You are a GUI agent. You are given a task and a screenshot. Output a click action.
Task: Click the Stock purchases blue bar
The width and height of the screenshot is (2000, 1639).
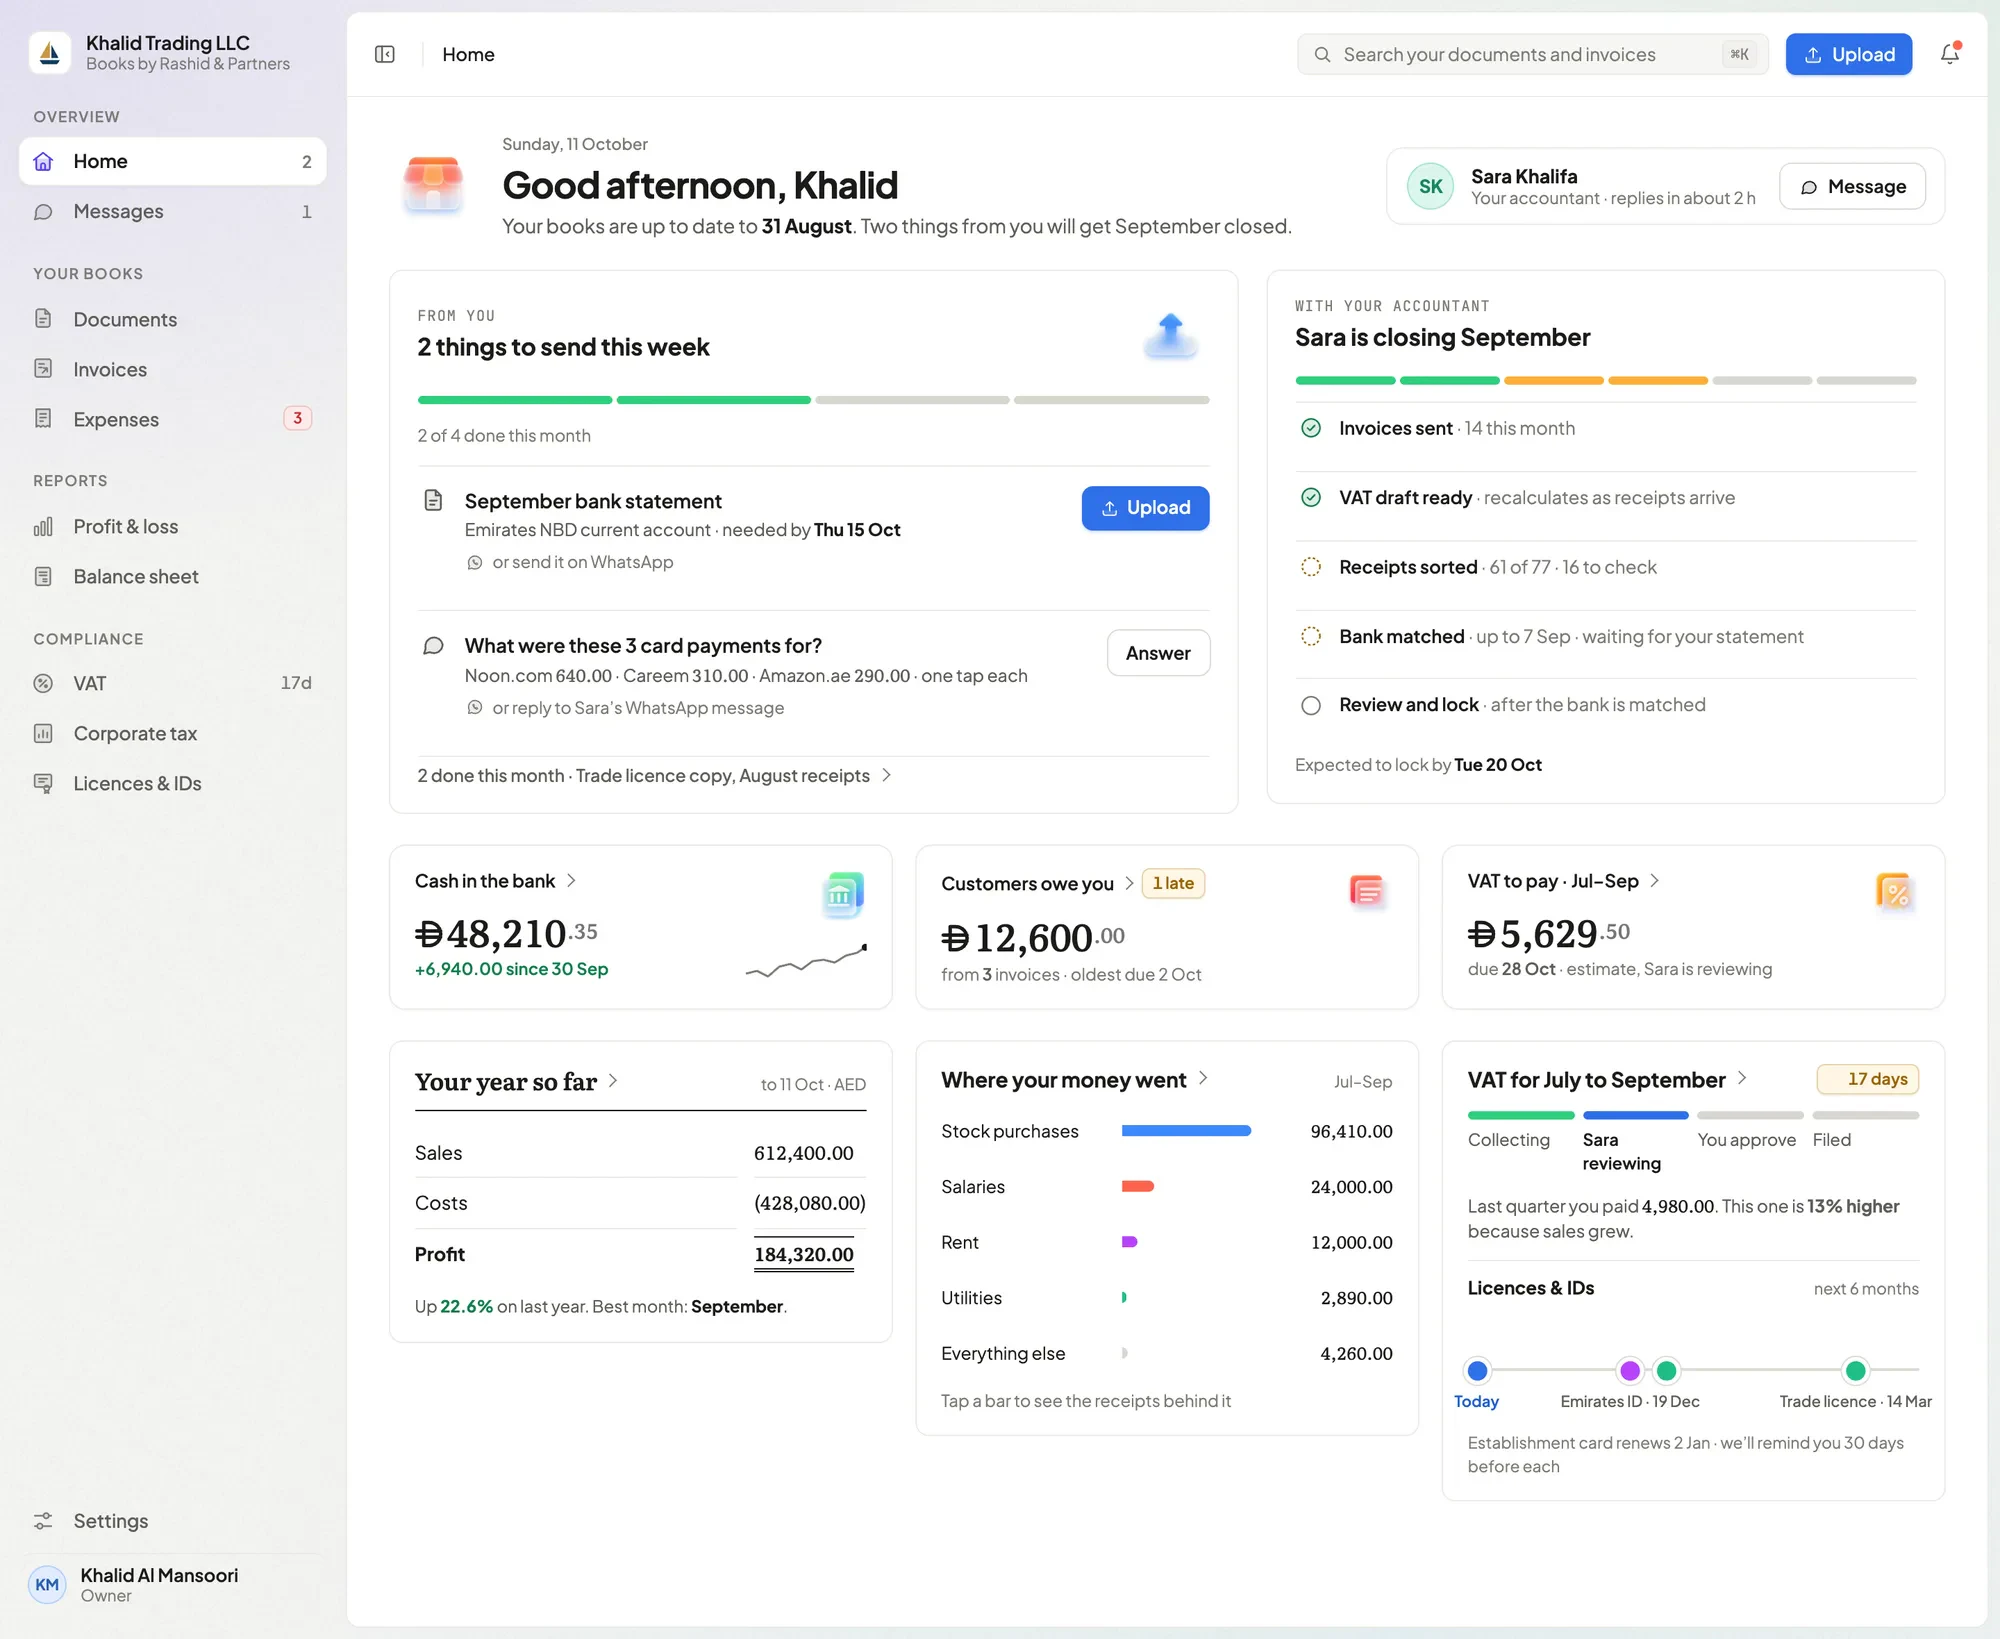(1186, 1131)
